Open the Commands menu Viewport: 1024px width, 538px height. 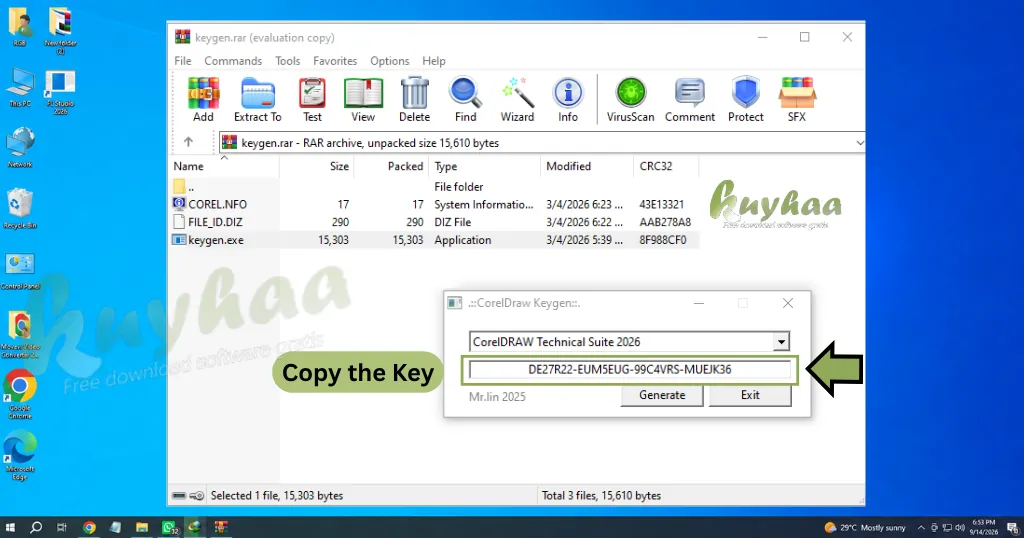point(233,61)
